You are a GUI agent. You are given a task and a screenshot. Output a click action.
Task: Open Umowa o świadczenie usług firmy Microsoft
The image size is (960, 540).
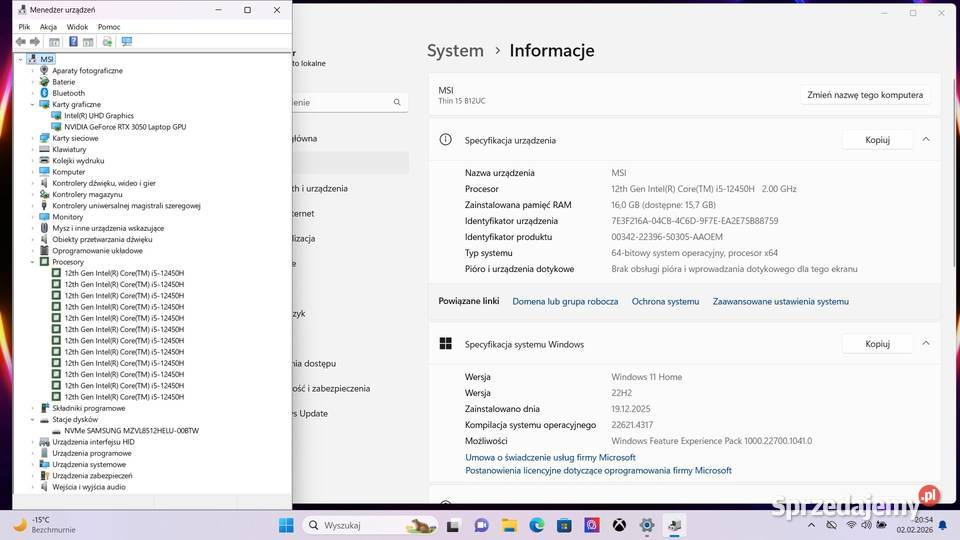tap(550, 457)
